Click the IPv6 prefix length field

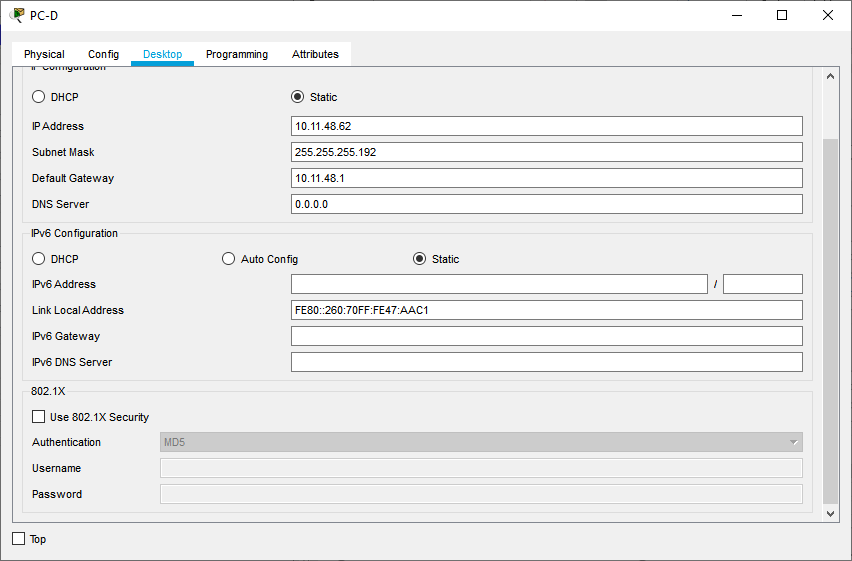[x=763, y=284]
